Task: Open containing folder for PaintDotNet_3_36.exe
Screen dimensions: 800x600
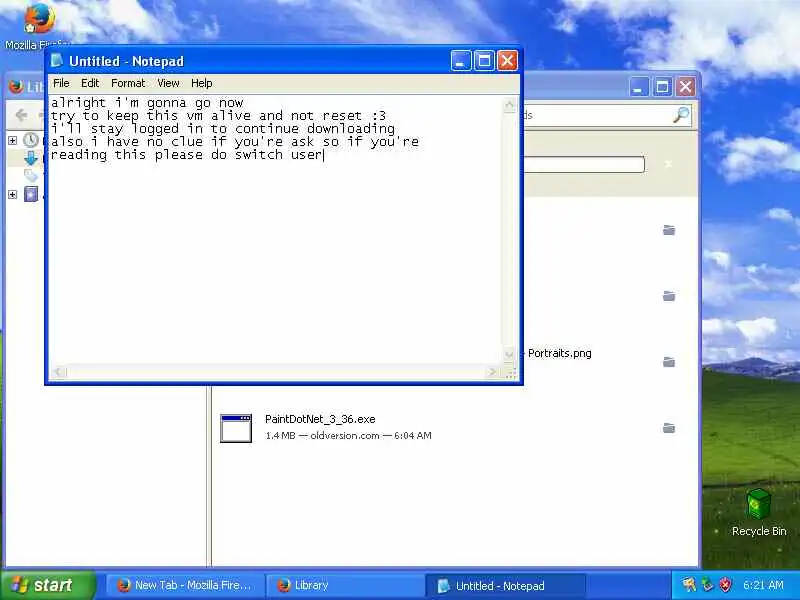Action: click(669, 428)
